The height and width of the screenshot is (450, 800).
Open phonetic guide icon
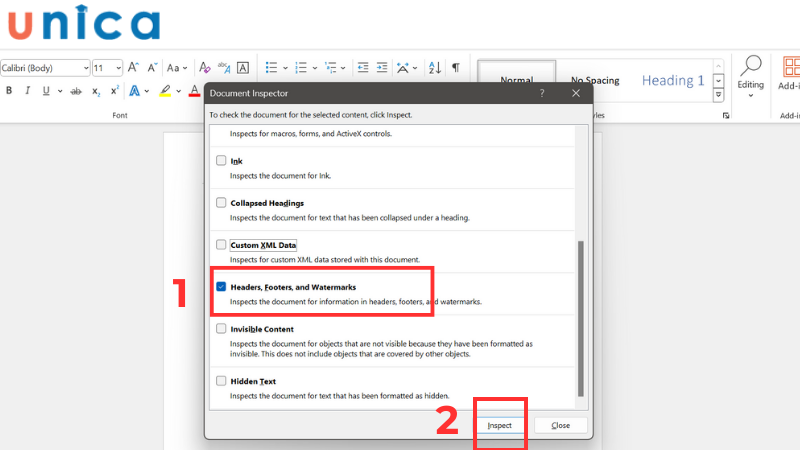pyautogui.click(x=224, y=67)
